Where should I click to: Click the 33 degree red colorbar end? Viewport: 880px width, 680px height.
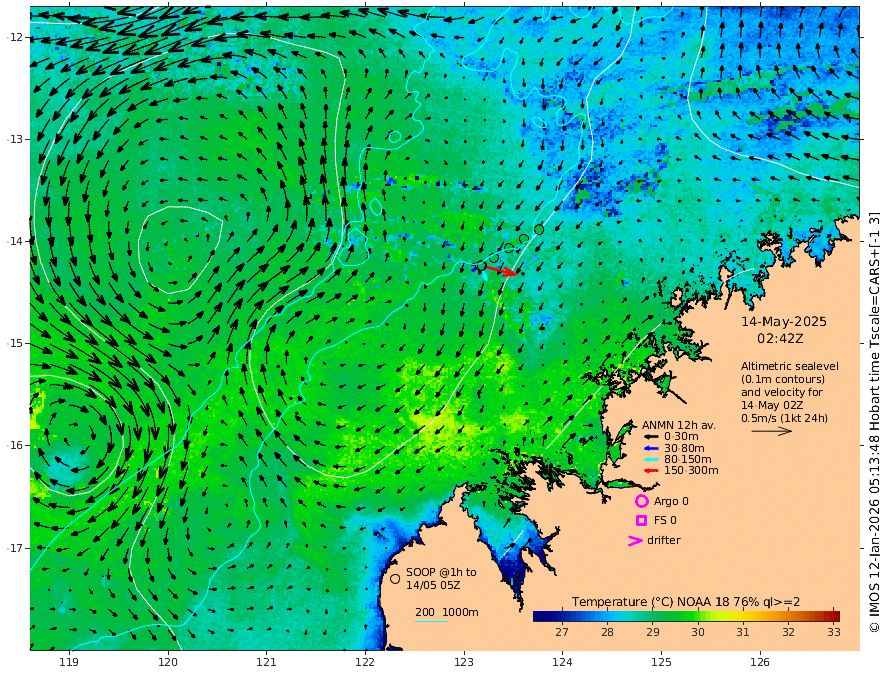(834, 616)
